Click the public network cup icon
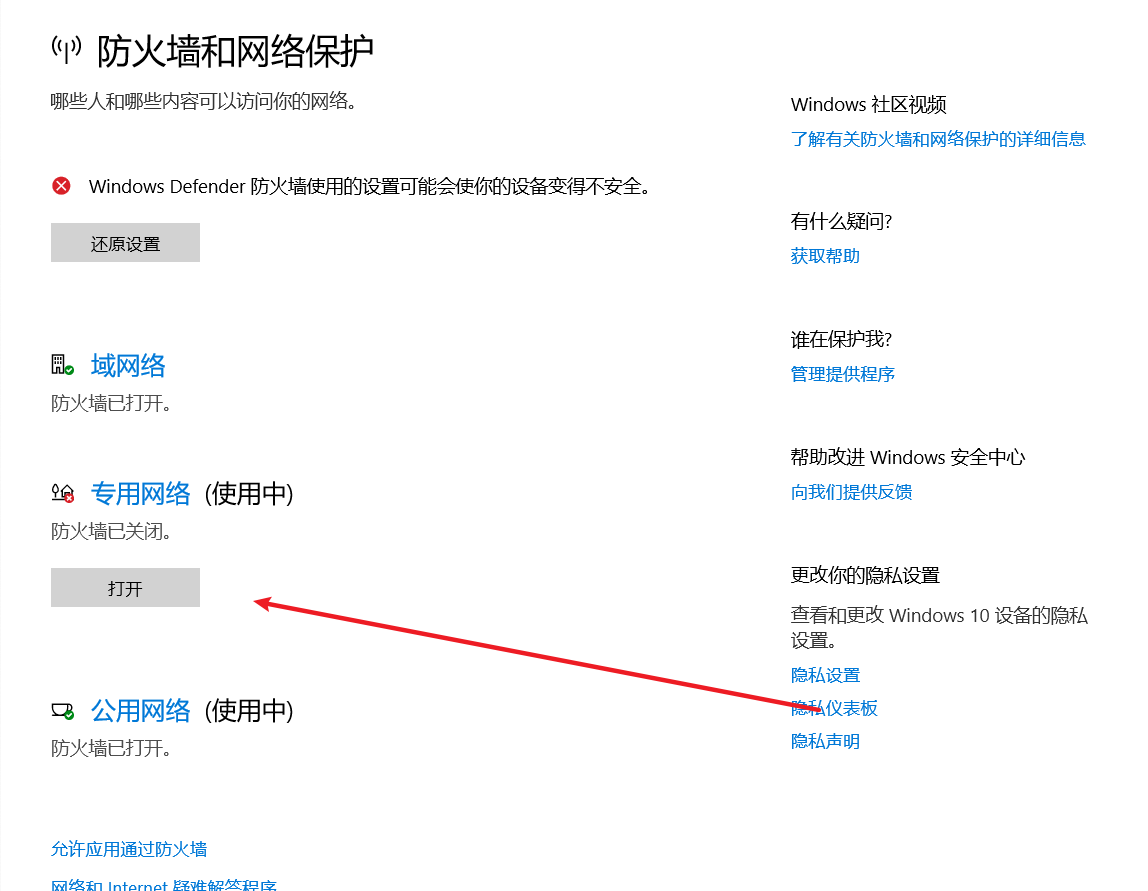This screenshot has height=891, width=1148. [x=63, y=710]
